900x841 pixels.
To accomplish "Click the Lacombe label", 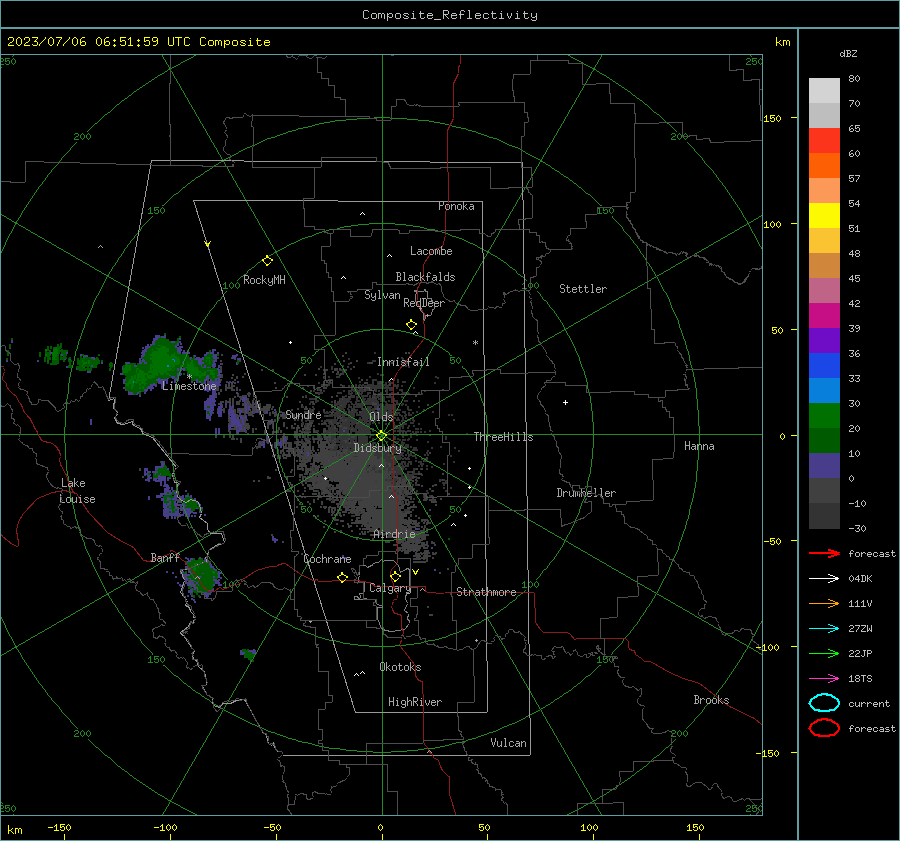I will pos(431,251).
